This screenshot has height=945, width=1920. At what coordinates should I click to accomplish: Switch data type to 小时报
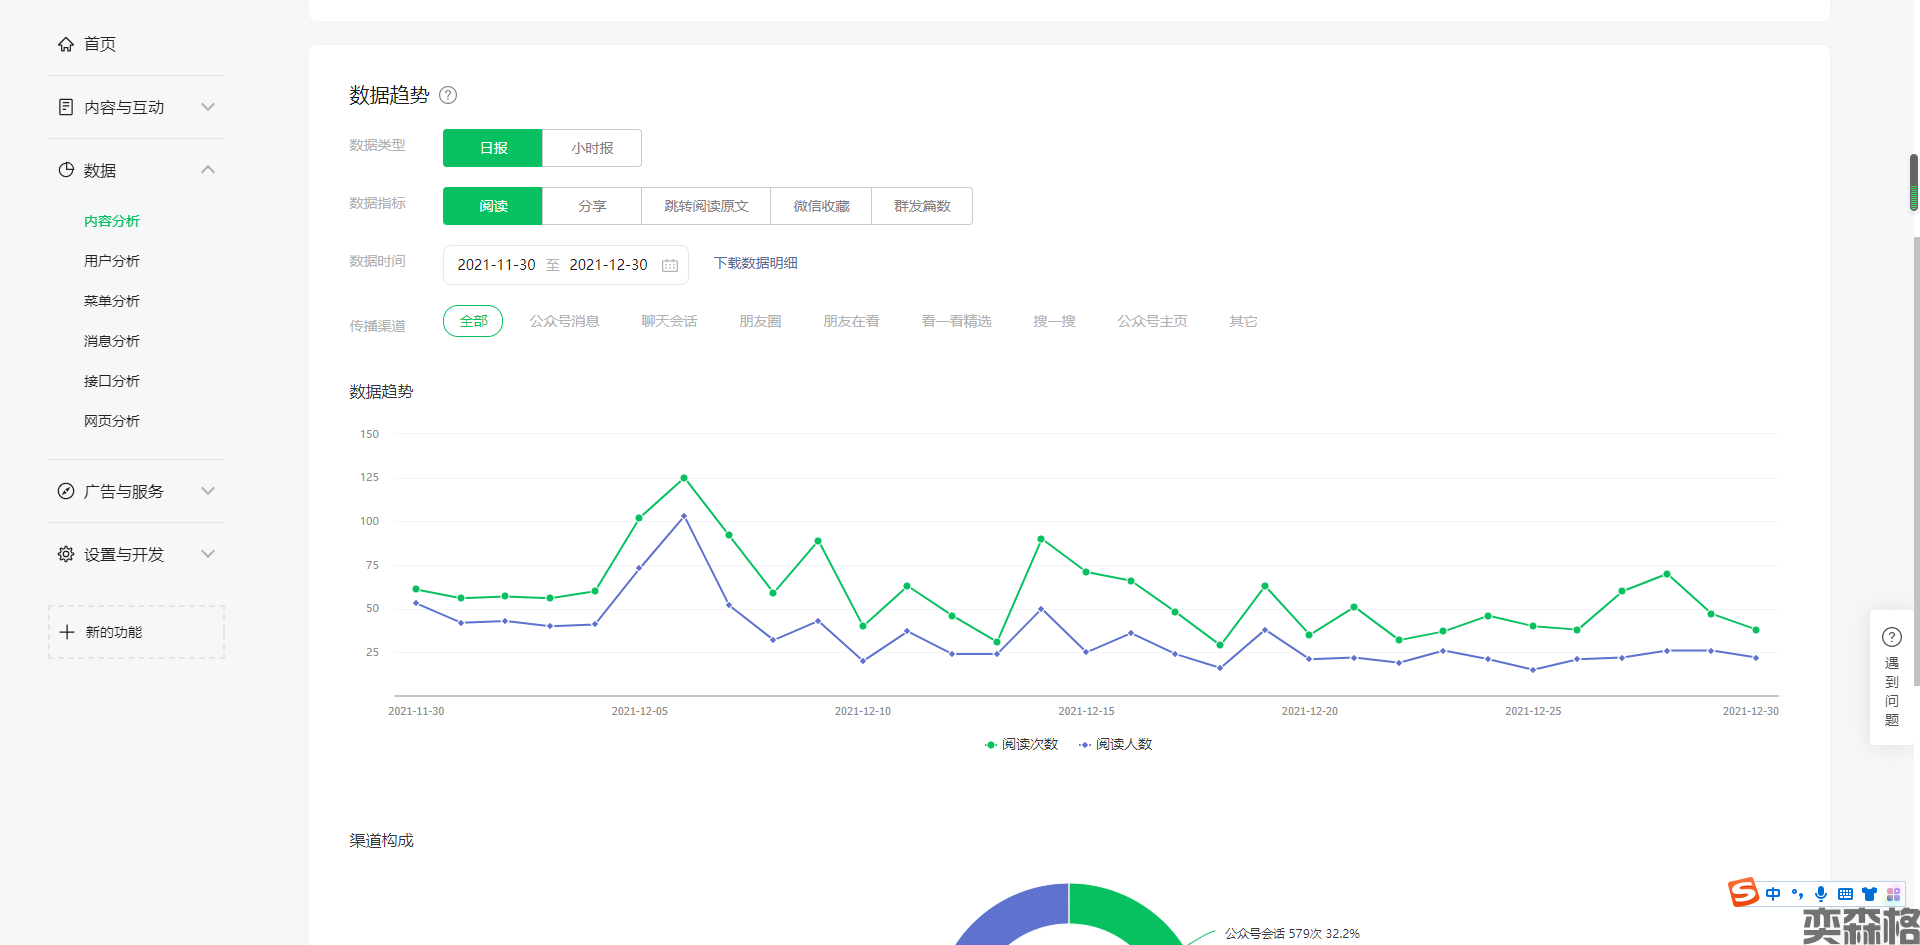pos(592,148)
